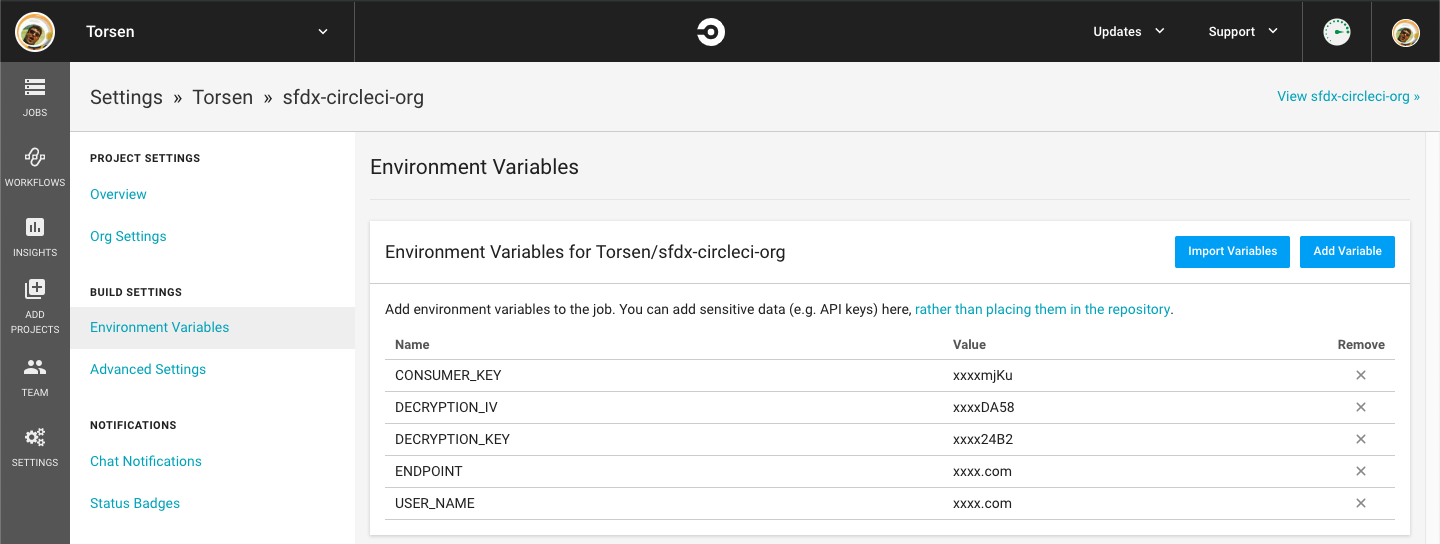The height and width of the screenshot is (544, 1440).
Task: Open the Updates dropdown menu
Action: pos(1129,32)
